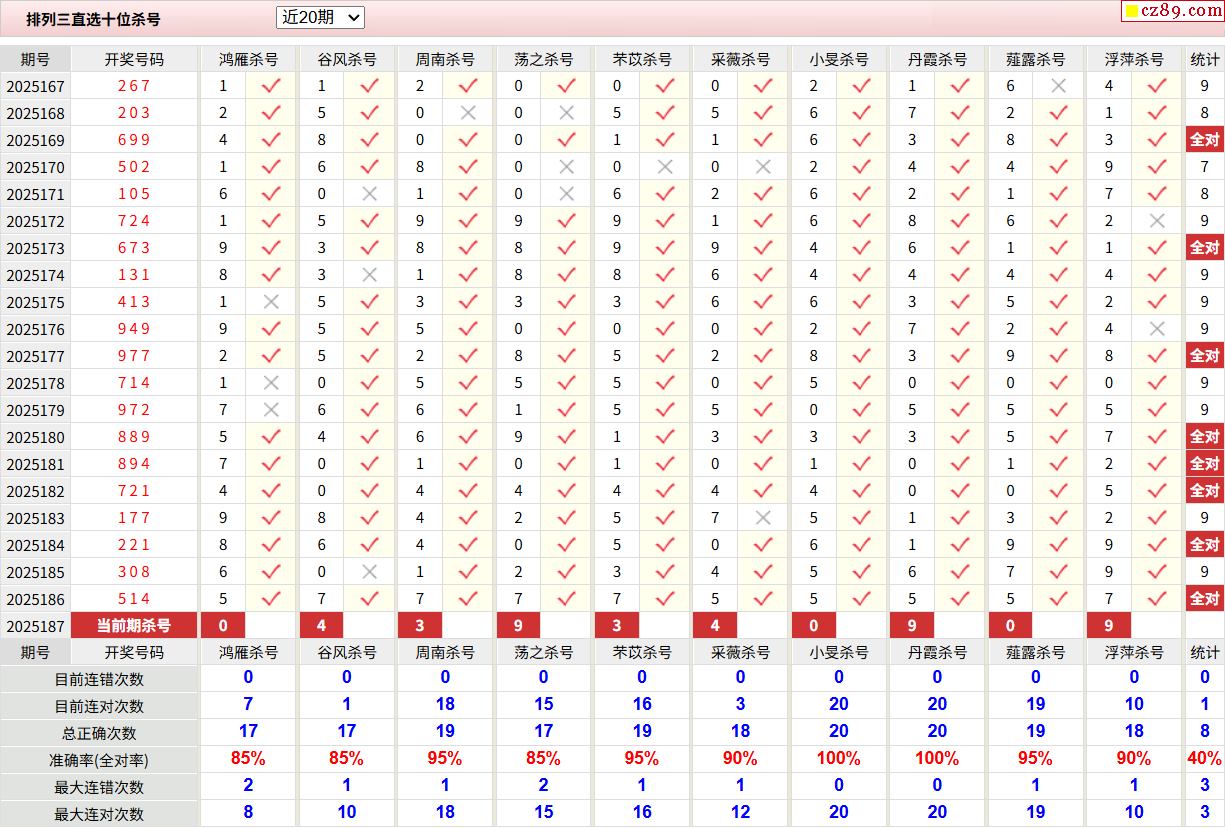Click grey cross for 采薇杀号 in row 2025170

pos(763,167)
